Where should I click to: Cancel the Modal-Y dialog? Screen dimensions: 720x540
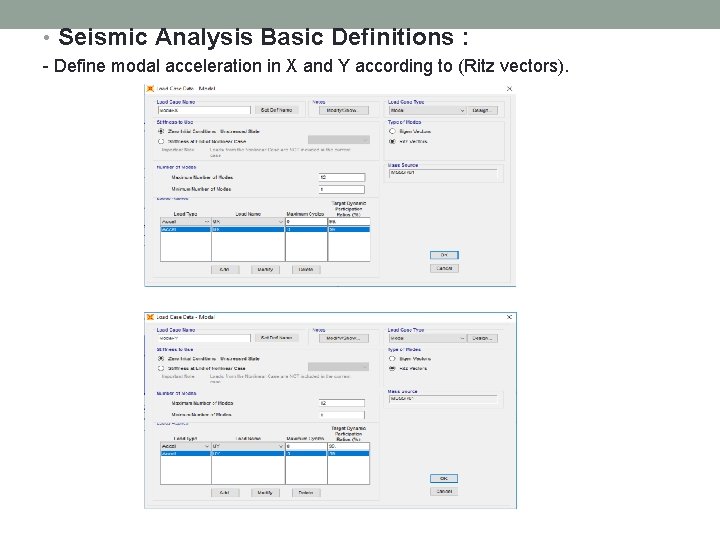coord(444,491)
